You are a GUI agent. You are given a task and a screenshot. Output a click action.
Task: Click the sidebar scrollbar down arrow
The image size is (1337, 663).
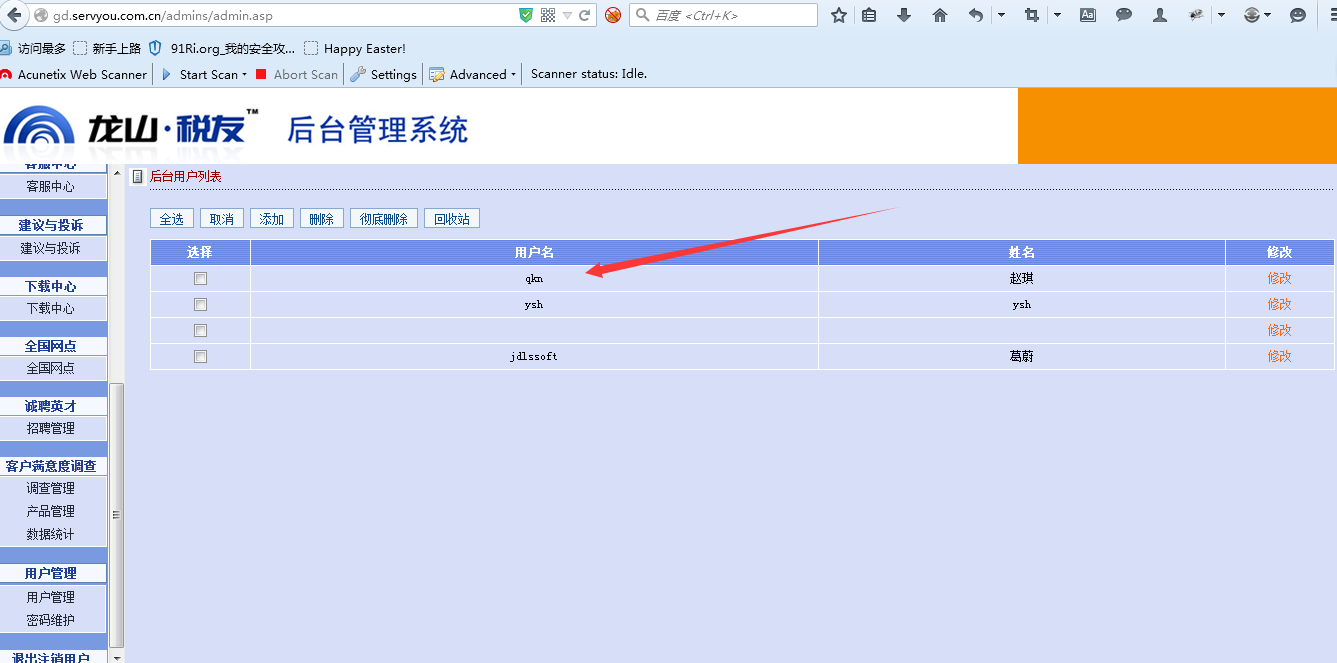tap(117, 657)
